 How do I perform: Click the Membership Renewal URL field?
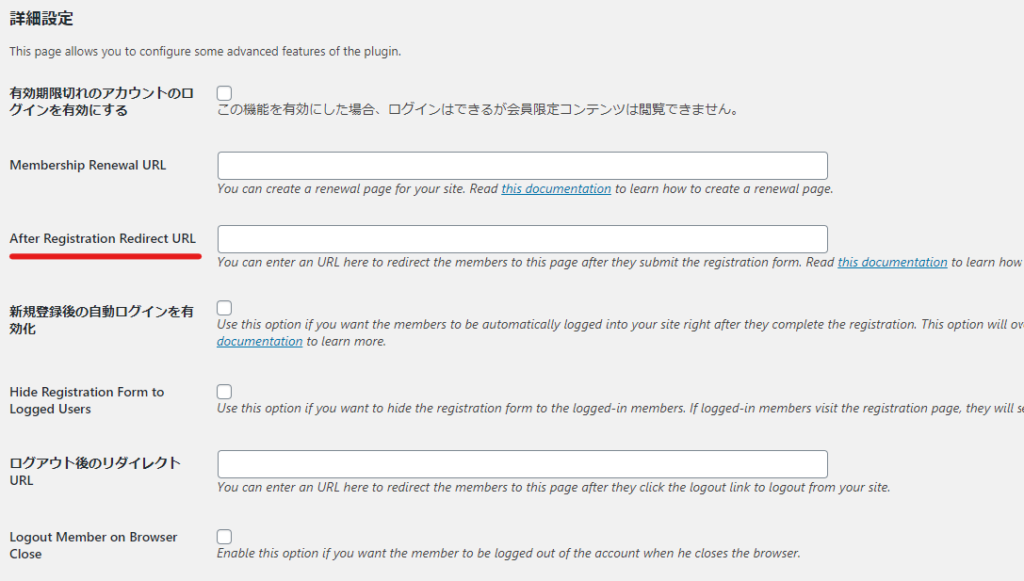point(522,166)
